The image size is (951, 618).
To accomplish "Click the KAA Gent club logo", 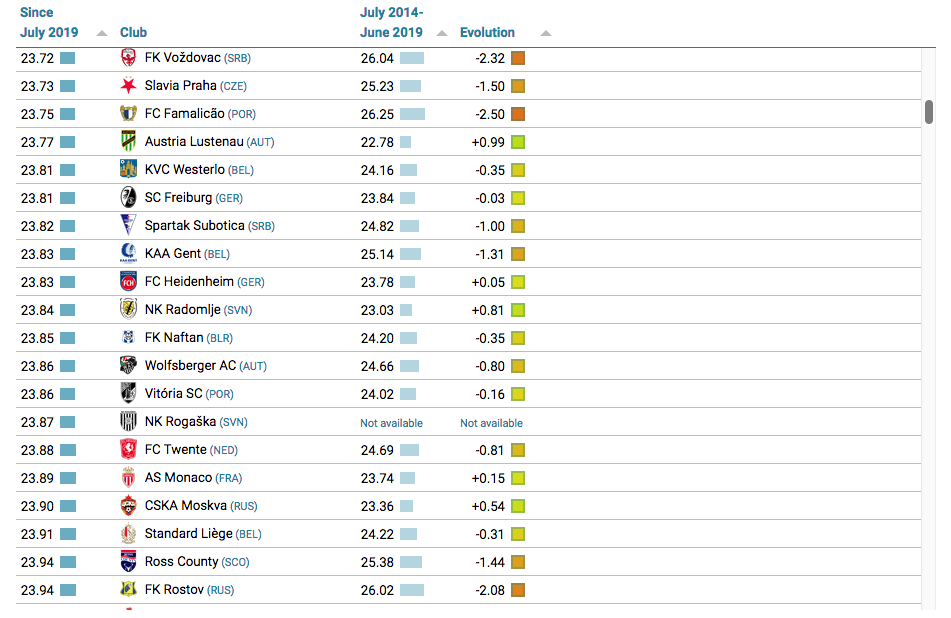I will click(128, 254).
